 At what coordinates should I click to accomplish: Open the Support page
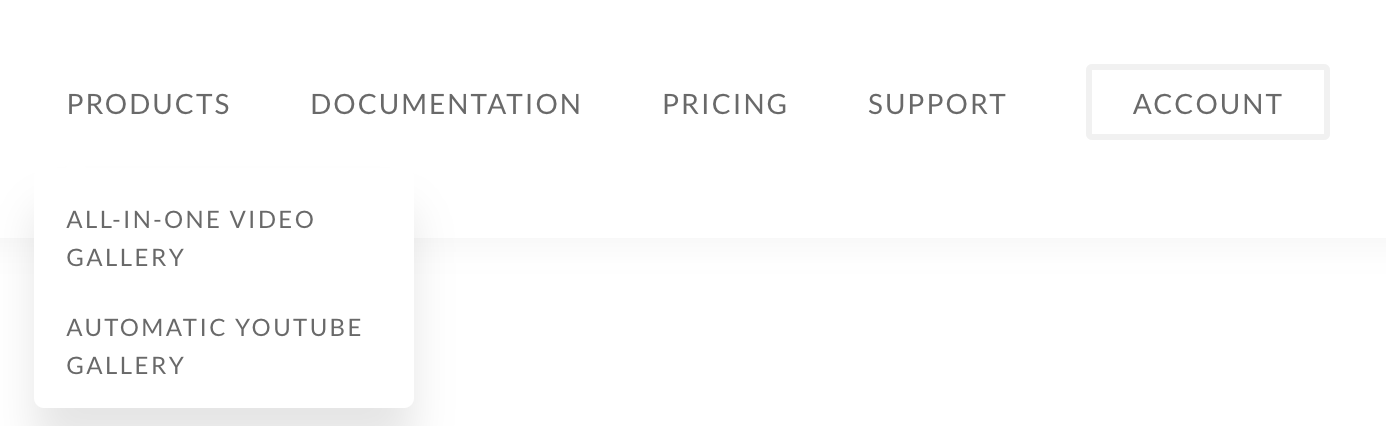click(x=937, y=104)
